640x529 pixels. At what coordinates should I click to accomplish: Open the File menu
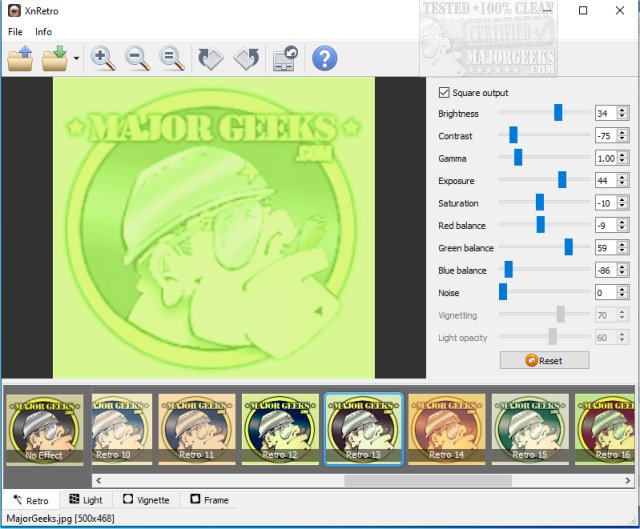(16, 32)
